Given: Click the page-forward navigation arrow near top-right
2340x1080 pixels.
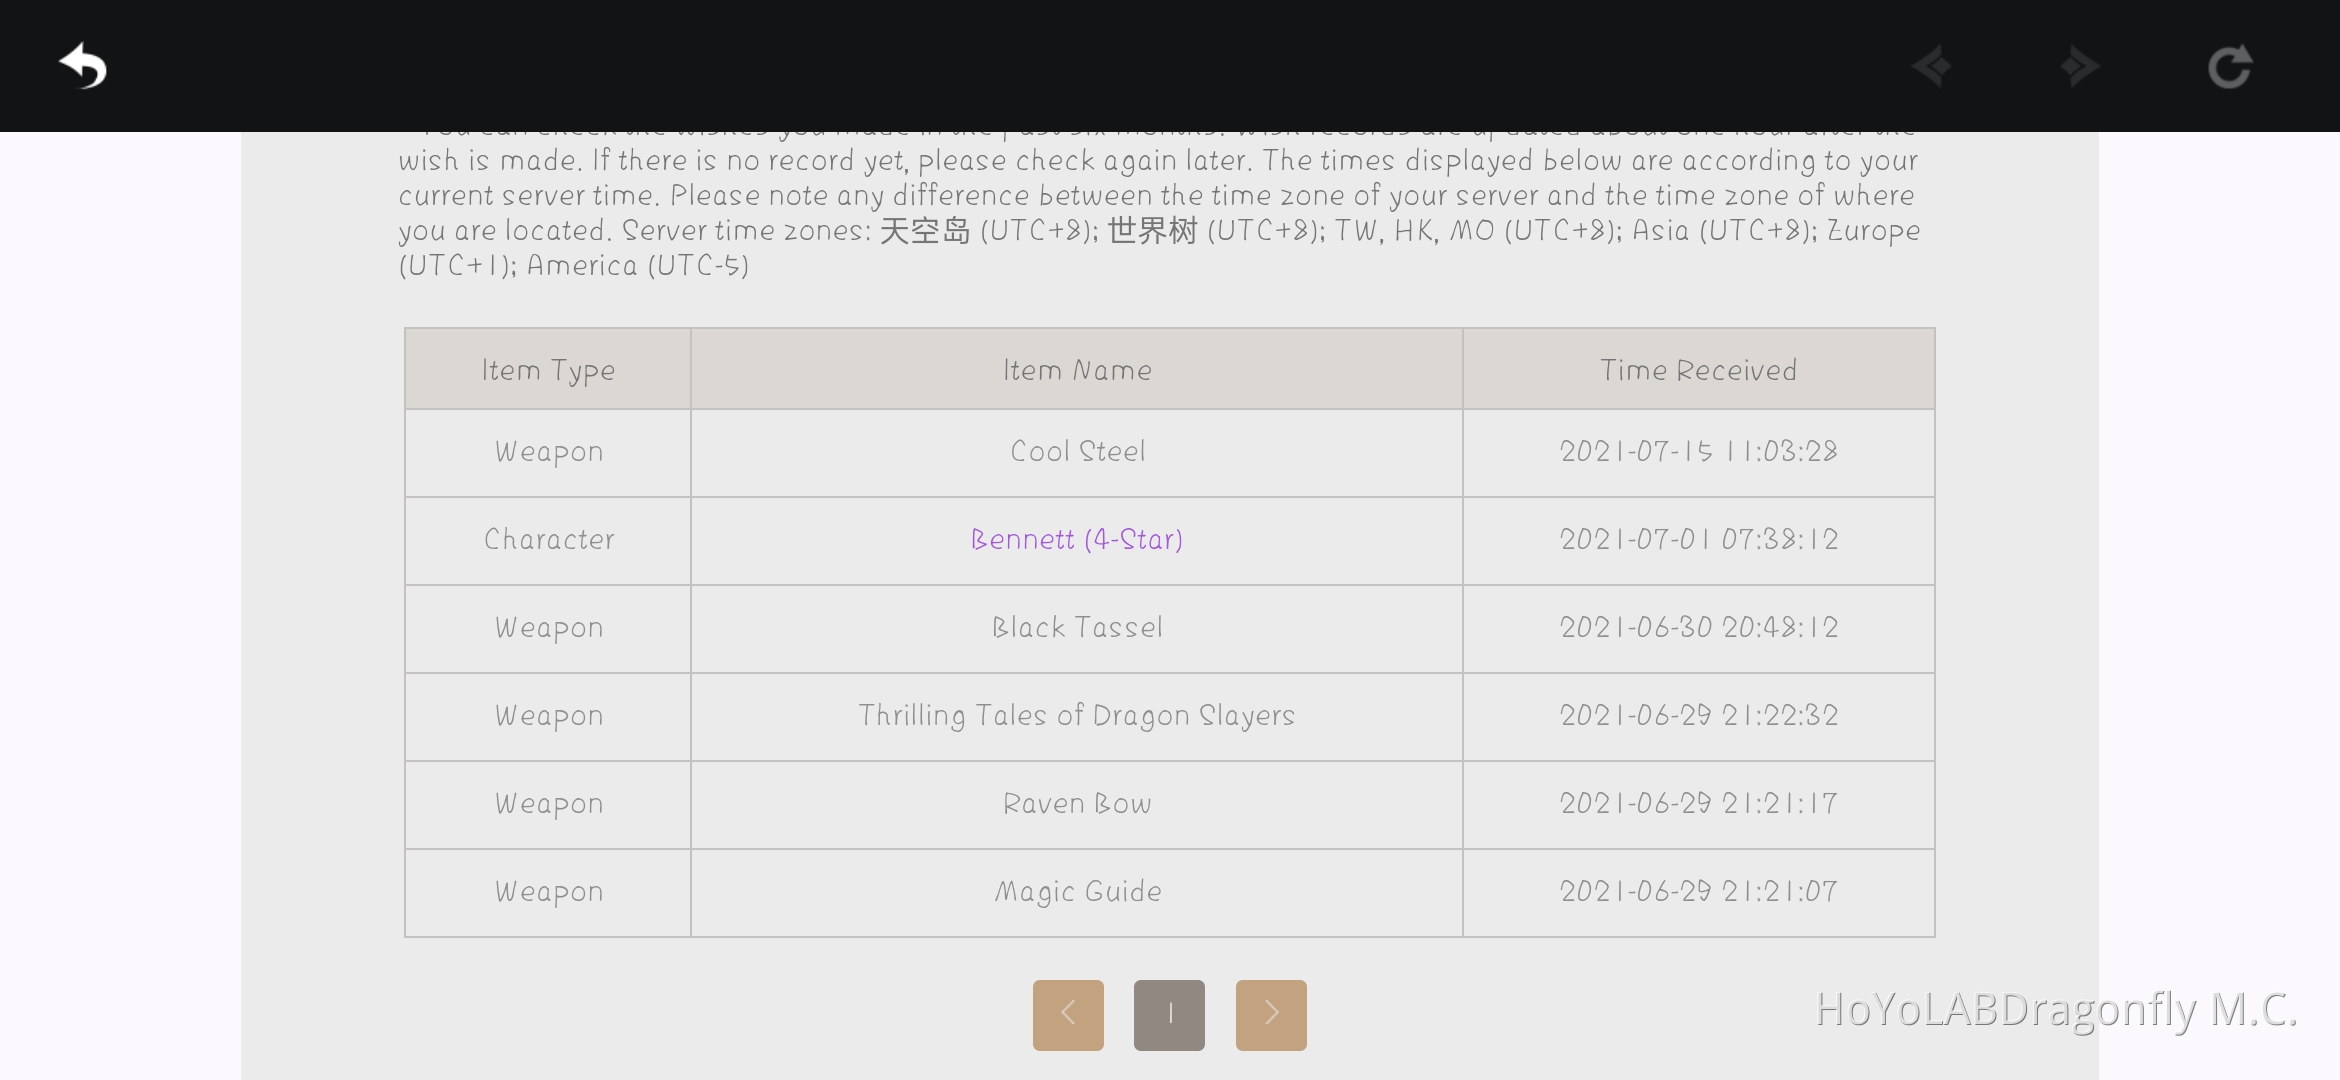Looking at the screenshot, I should [2080, 66].
